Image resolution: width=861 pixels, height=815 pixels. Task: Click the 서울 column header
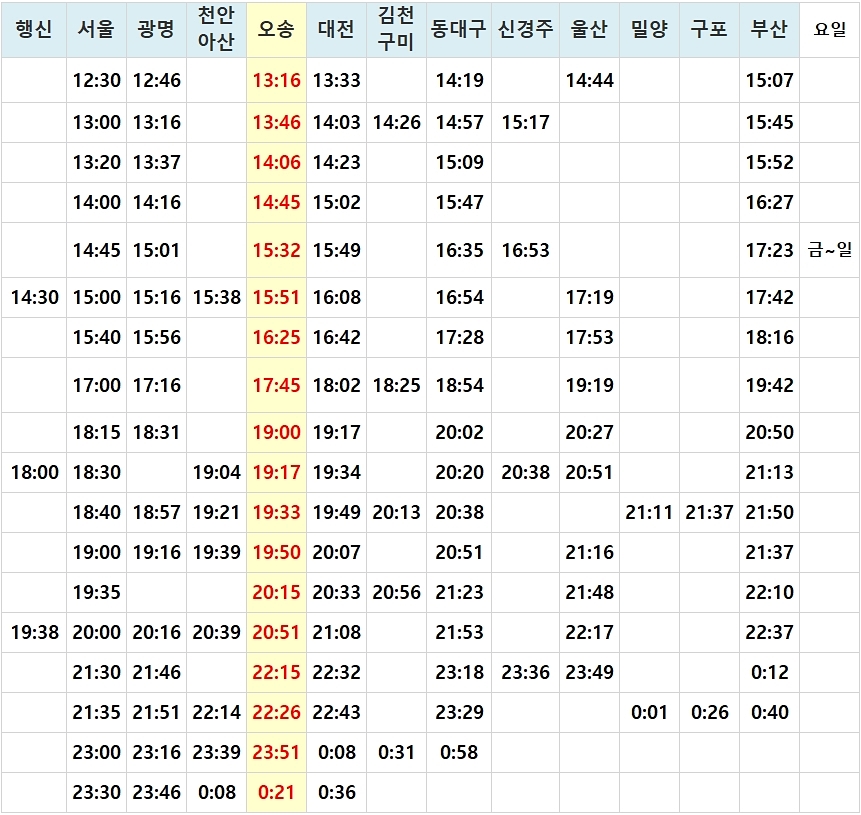click(x=97, y=29)
